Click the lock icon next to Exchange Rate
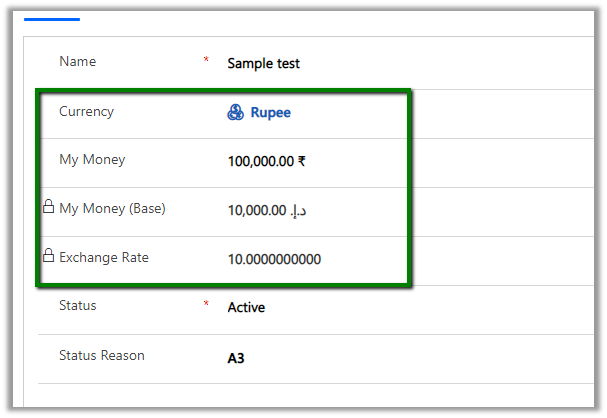Image resolution: width=607 pixels, height=418 pixels. click(47, 257)
